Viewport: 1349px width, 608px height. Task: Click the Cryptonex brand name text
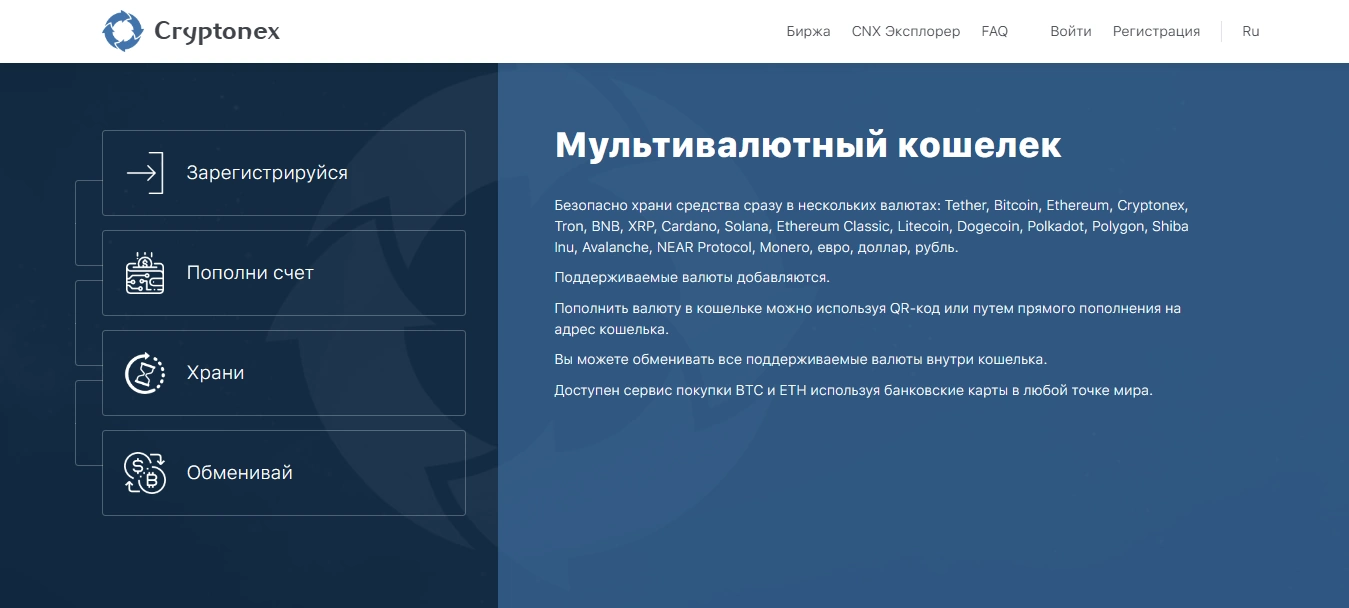point(217,32)
